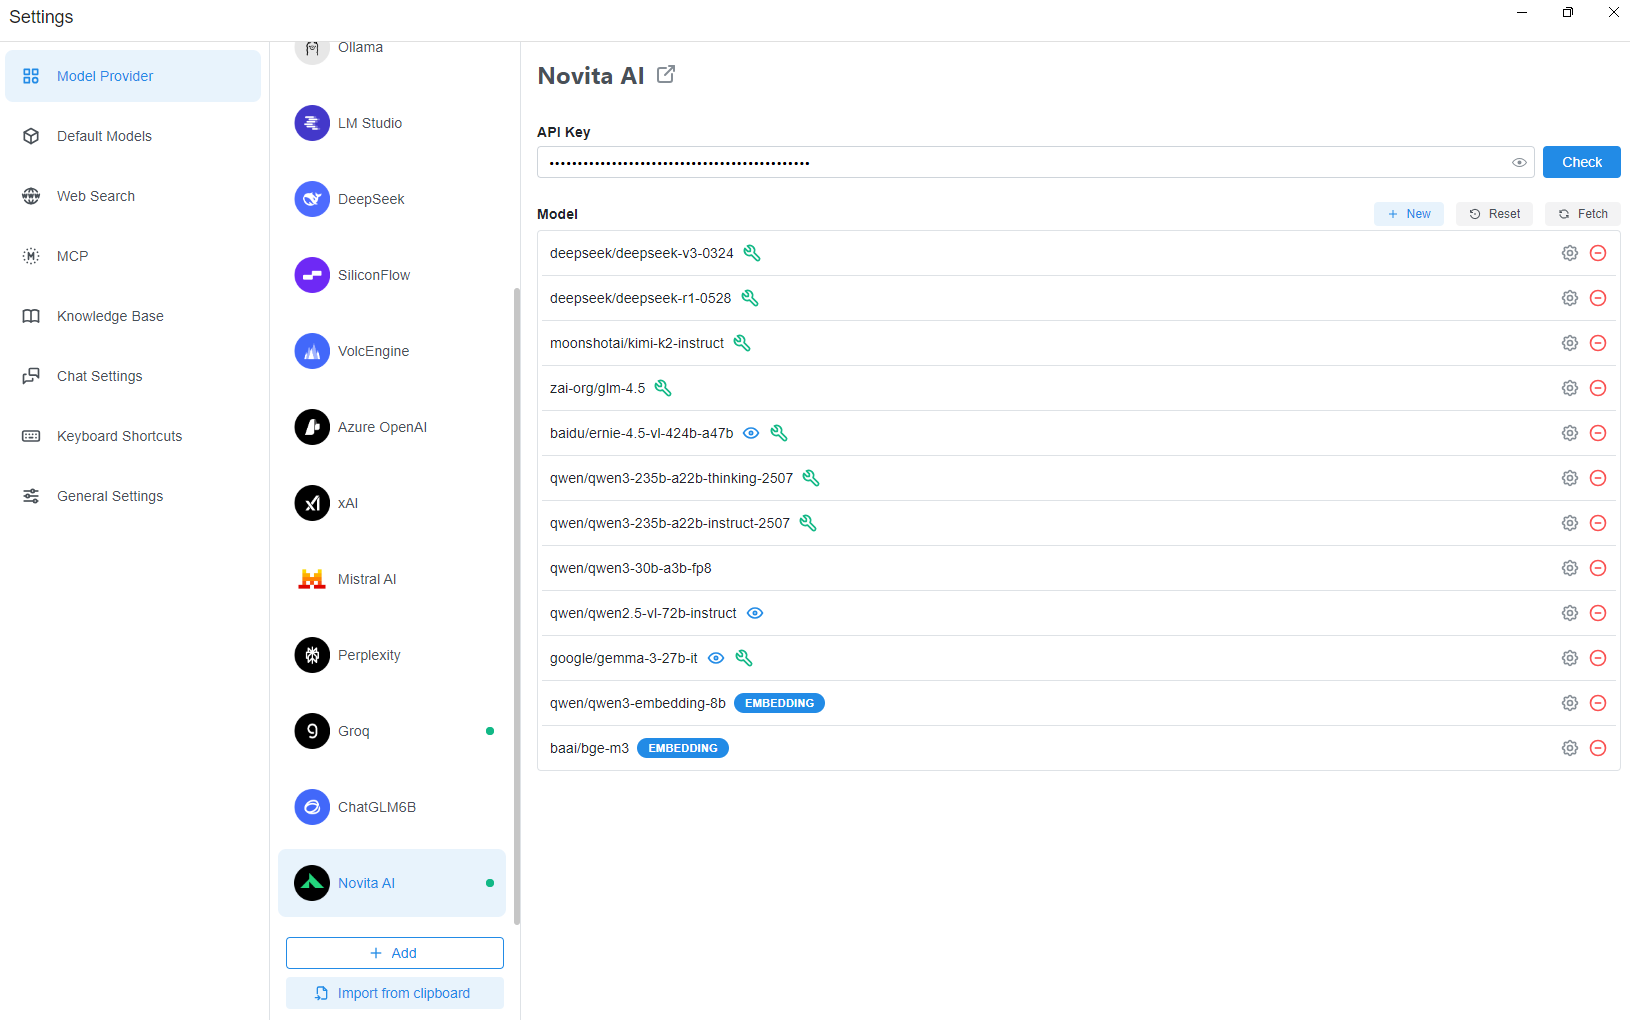The width and height of the screenshot is (1630, 1020).
Task: Remove qwen/qwen3-30b-a3b-fp8 model
Action: click(1598, 568)
